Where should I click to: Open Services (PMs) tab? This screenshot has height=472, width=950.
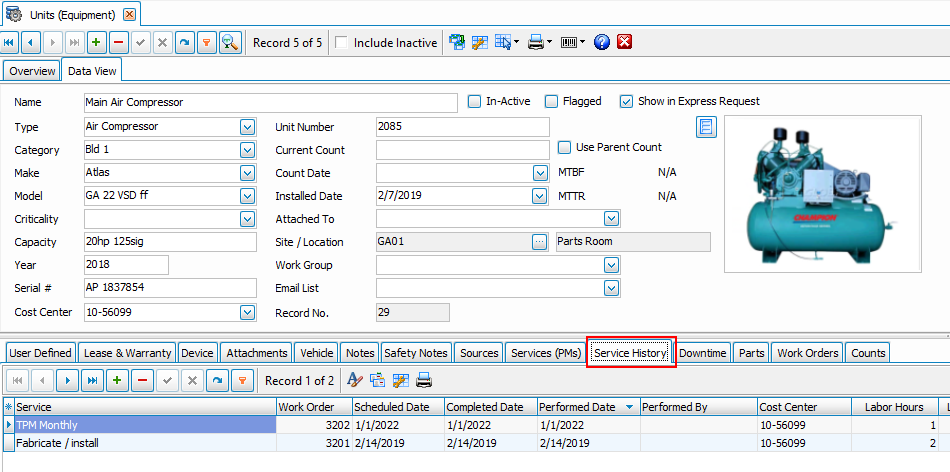pyautogui.click(x=546, y=353)
